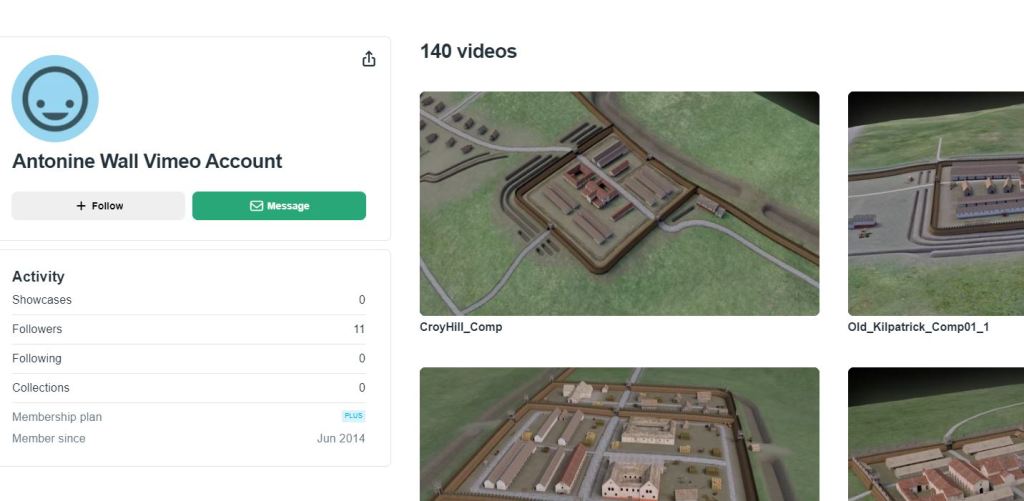Open the Showcases activity row
This screenshot has width=1024, height=501.
click(x=189, y=300)
